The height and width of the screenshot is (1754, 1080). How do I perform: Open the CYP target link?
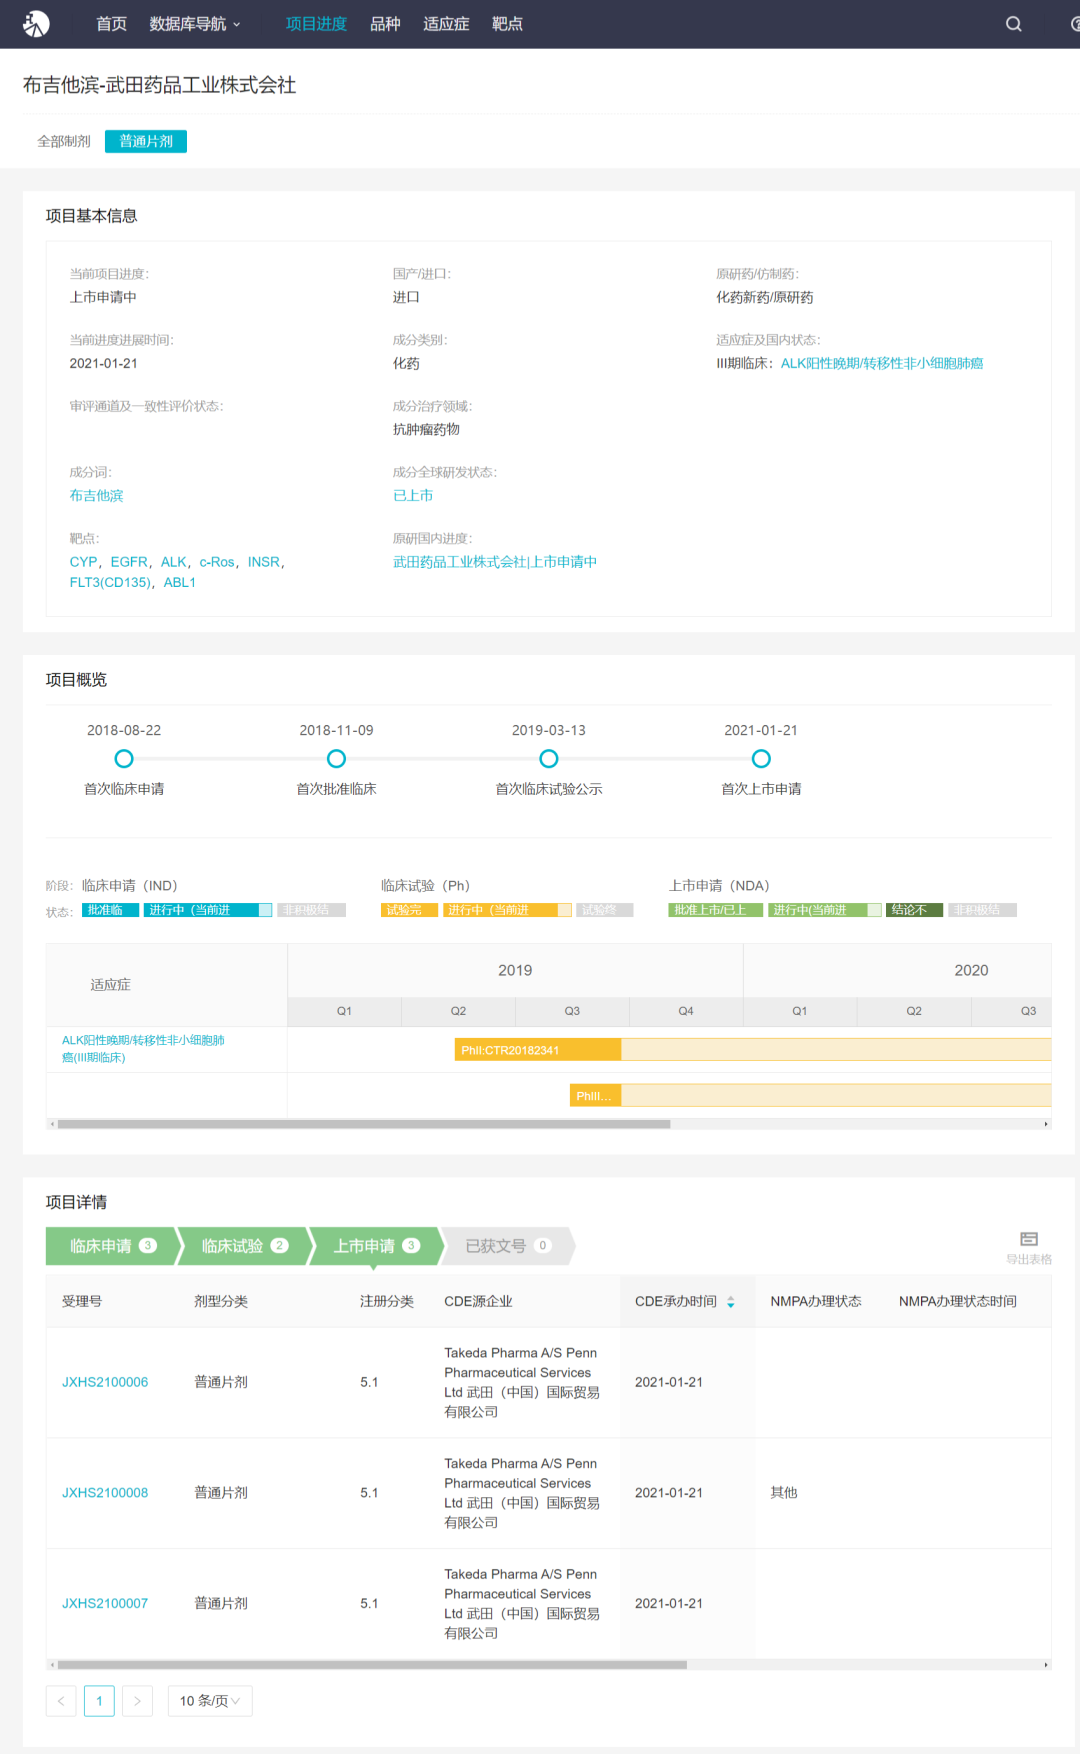click(x=83, y=562)
